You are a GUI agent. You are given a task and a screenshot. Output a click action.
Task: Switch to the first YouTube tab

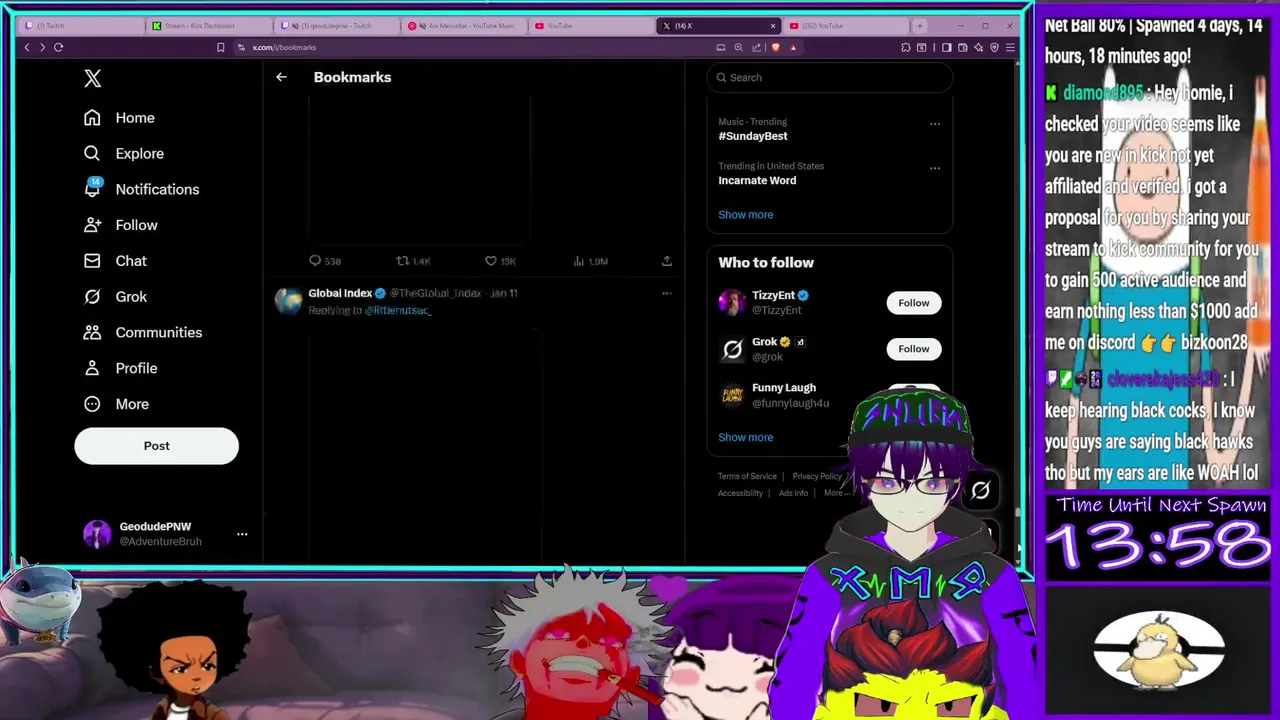(590, 26)
